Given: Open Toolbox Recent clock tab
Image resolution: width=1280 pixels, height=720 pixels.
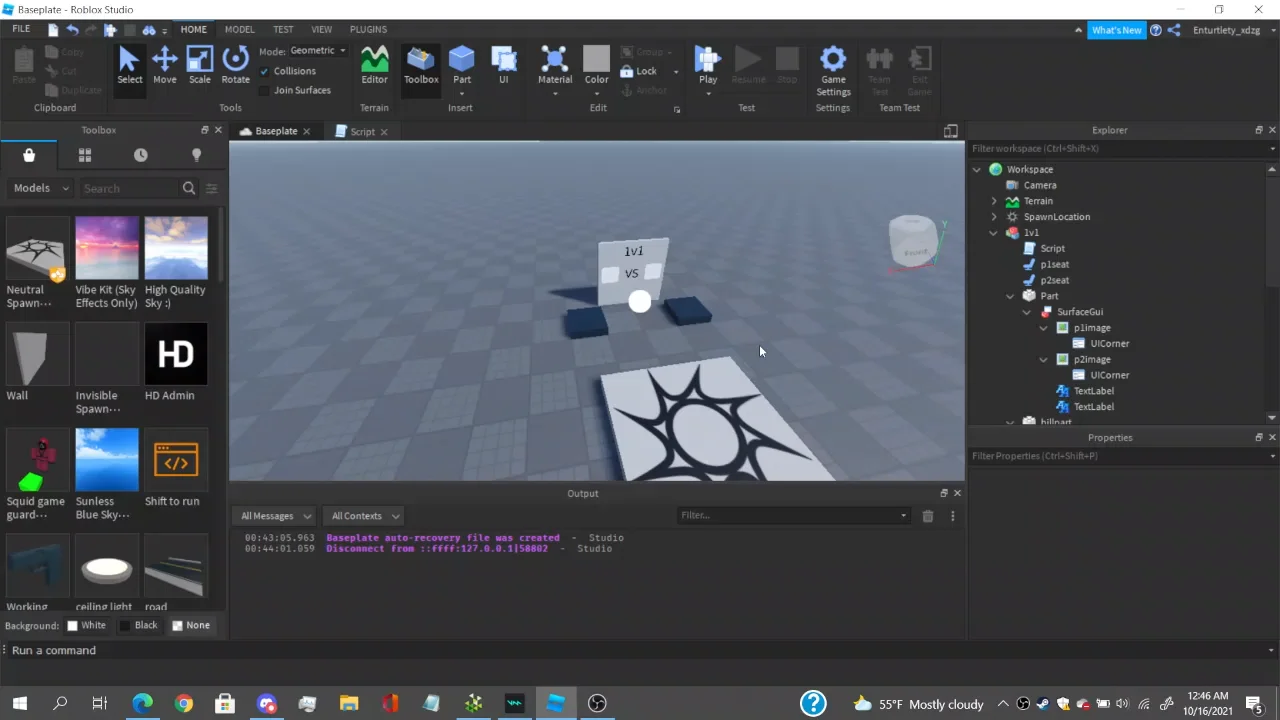Looking at the screenshot, I should 141,155.
